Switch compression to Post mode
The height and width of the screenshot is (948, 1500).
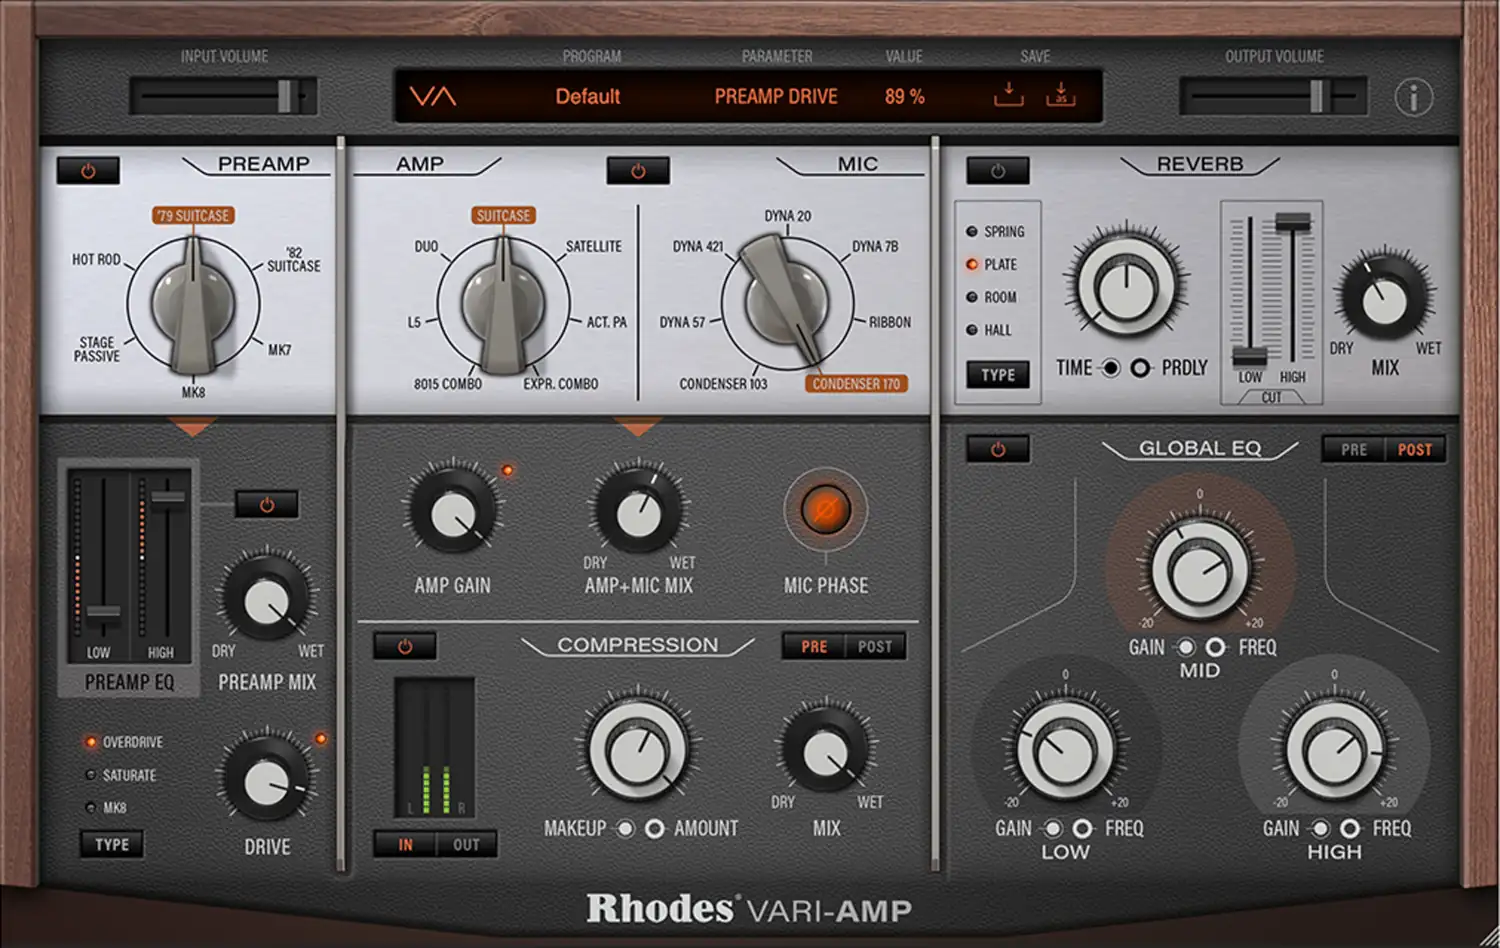coord(875,645)
